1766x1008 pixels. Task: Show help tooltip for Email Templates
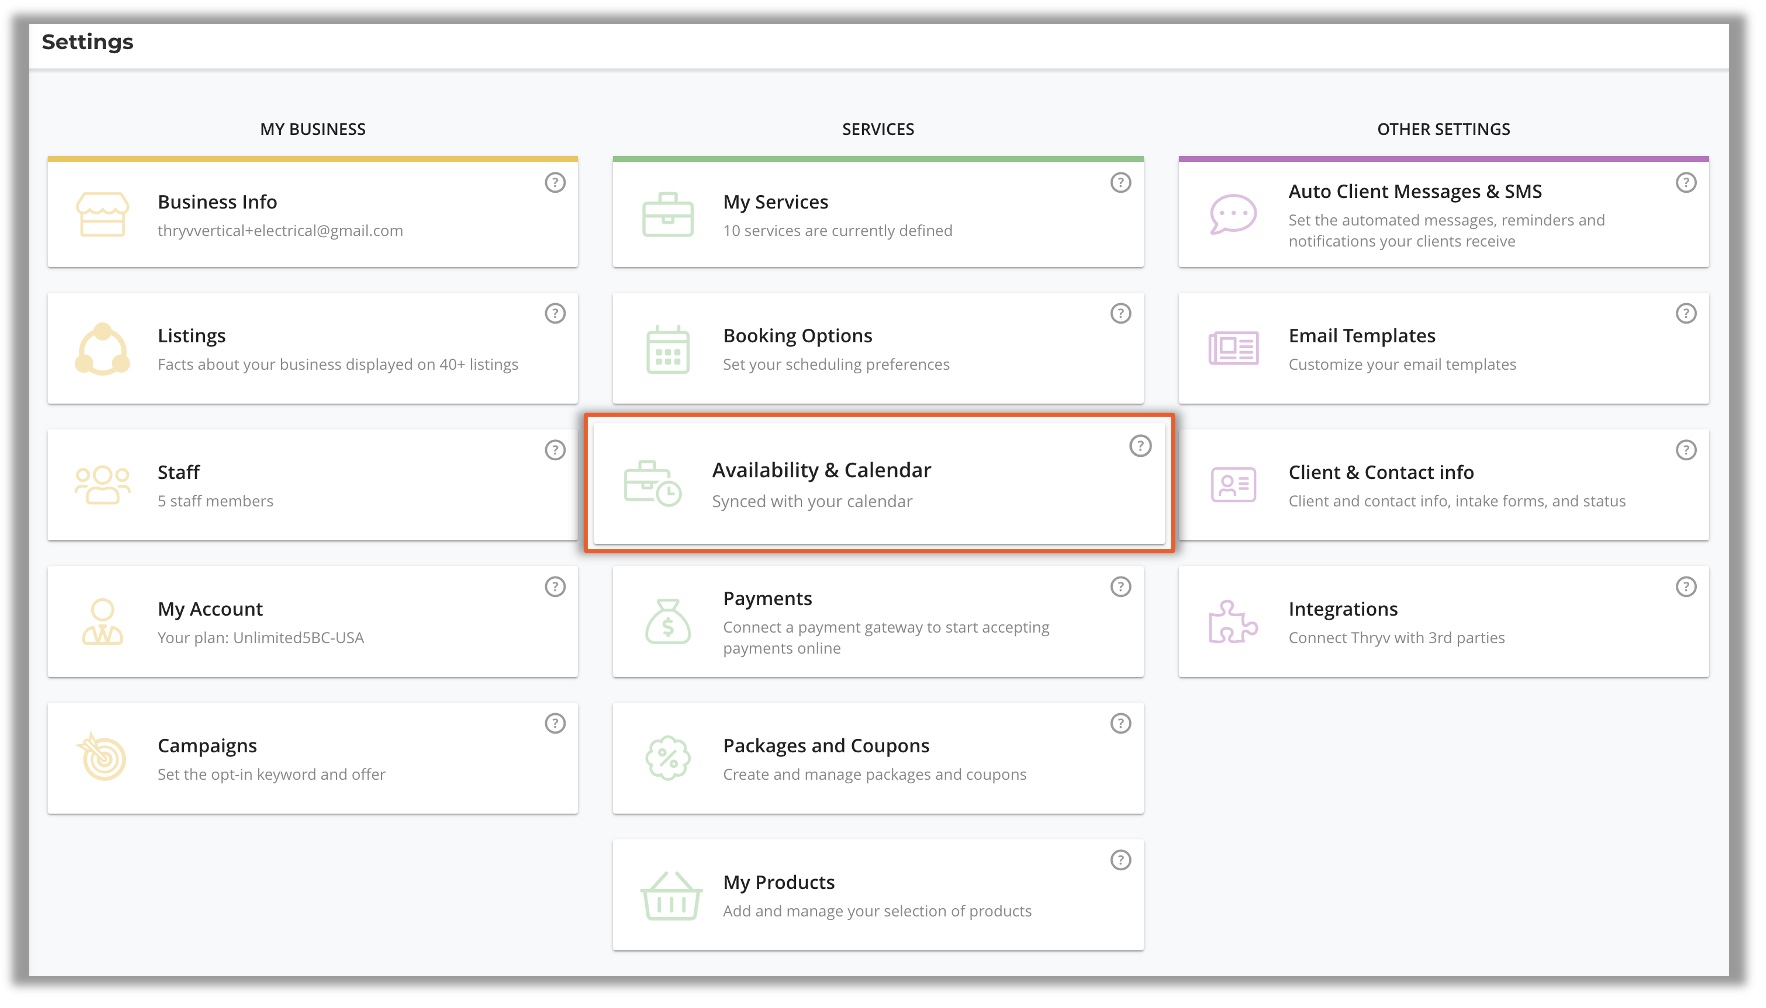(x=1686, y=314)
